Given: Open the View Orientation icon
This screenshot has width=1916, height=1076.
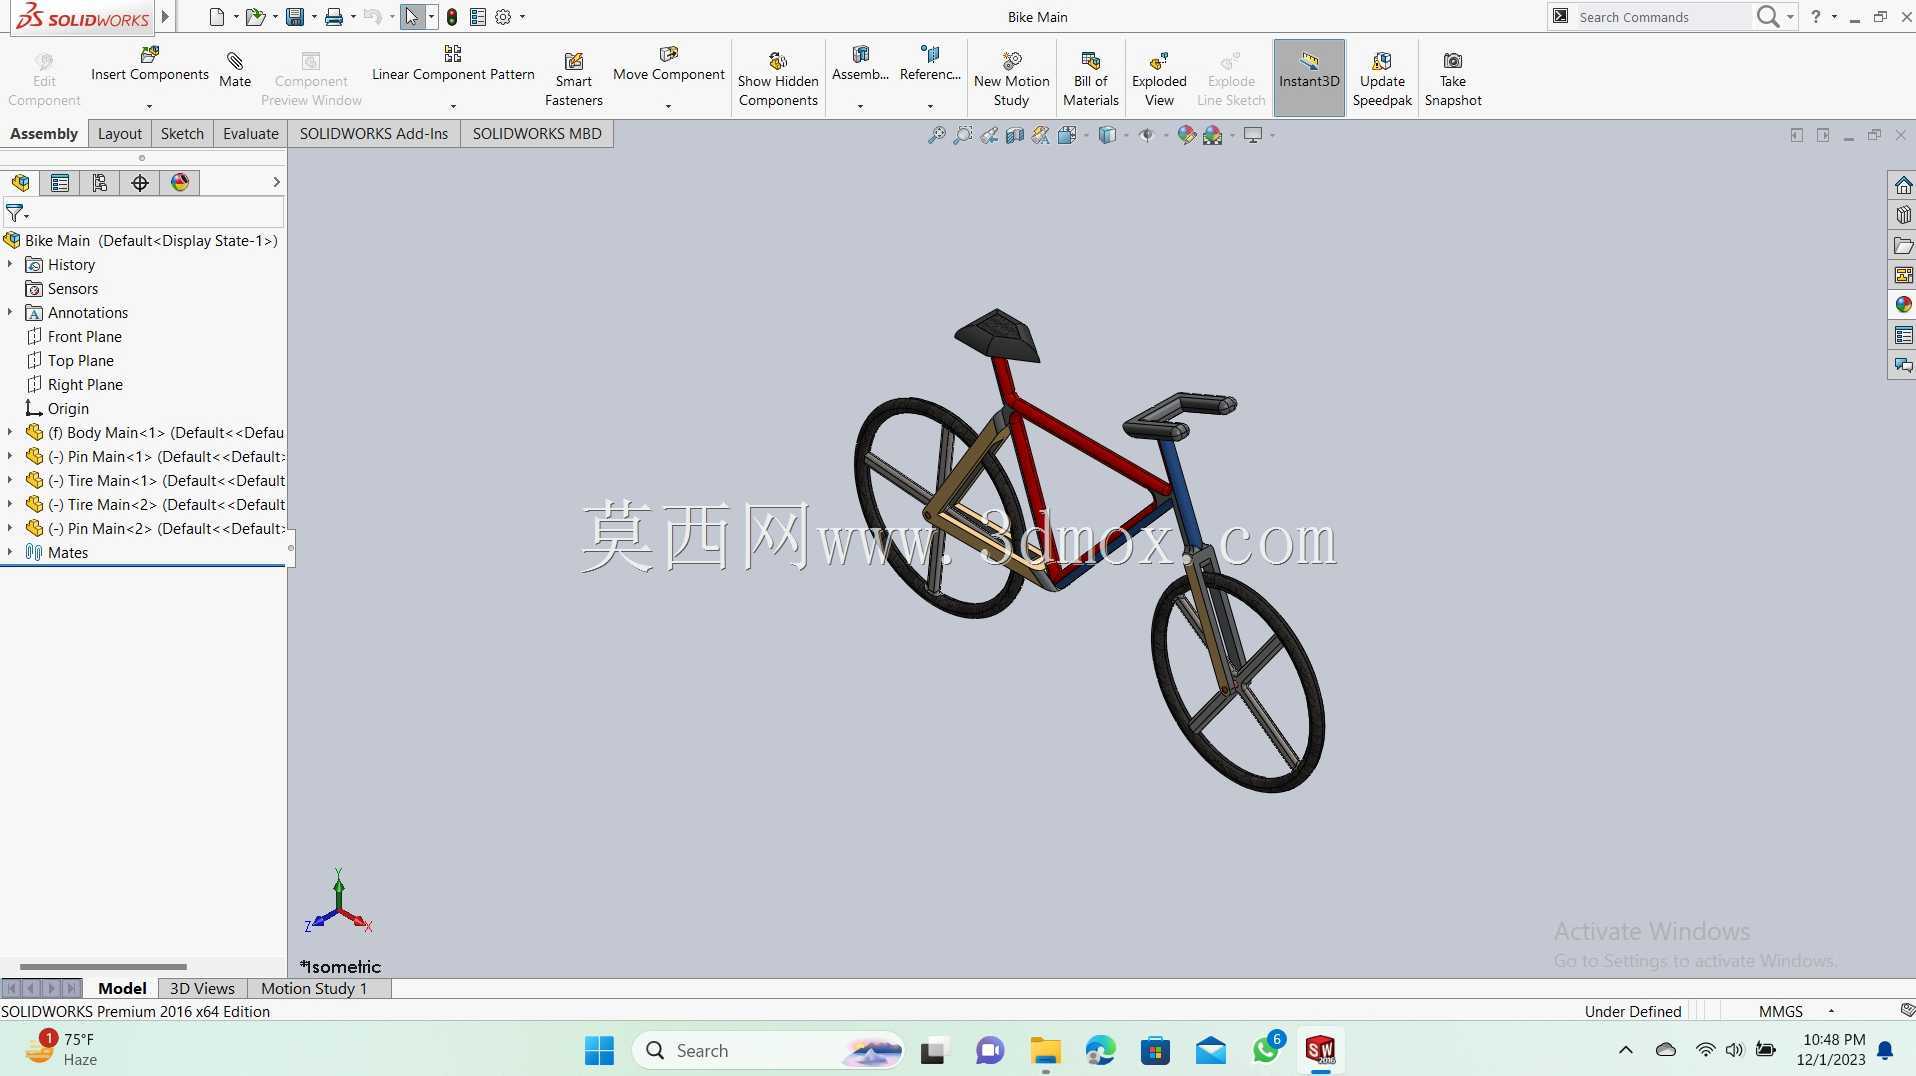Looking at the screenshot, I should pos(1067,135).
